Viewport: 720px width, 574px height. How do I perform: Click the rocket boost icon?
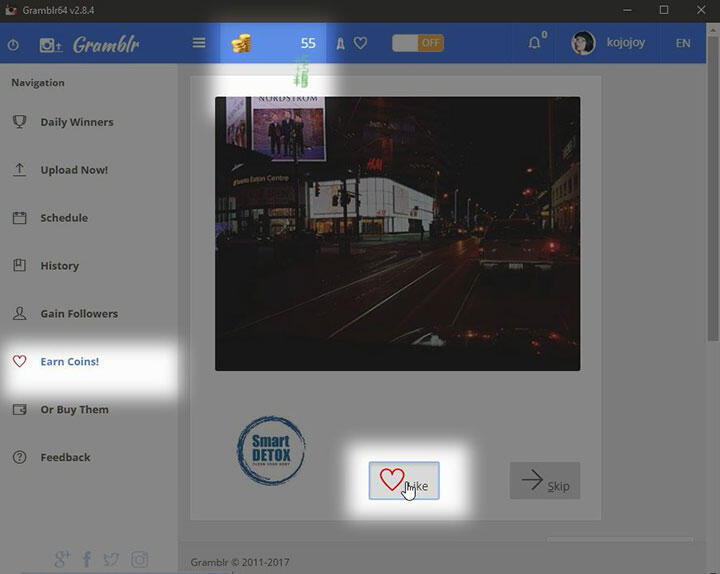point(340,44)
